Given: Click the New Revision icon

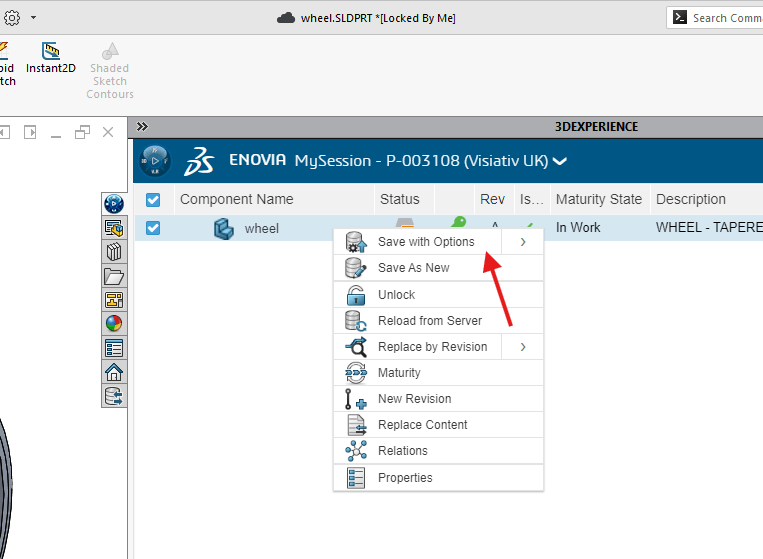Looking at the screenshot, I should (355, 399).
